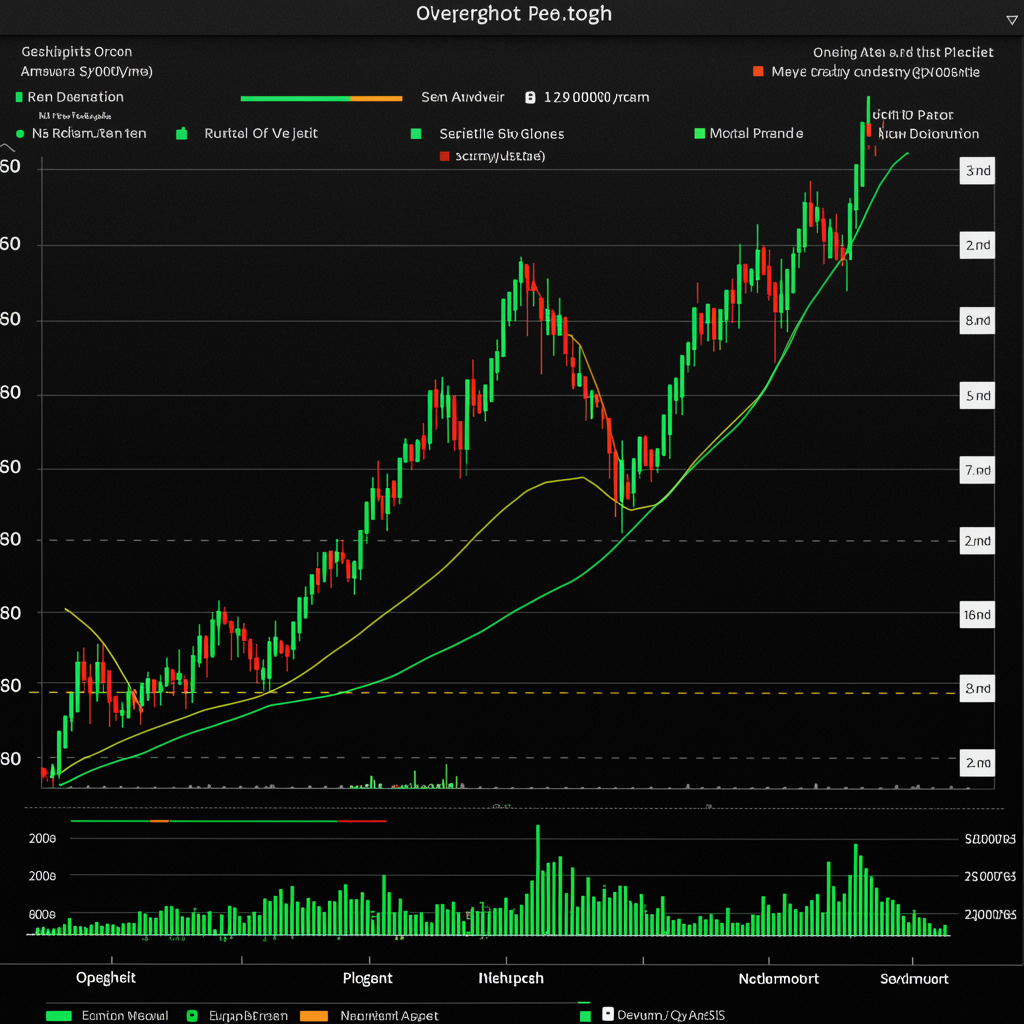This screenshot has height=1024, width=1024.
Task: Click the '7.nd' price level tag
Action: [x=977, y=470]
